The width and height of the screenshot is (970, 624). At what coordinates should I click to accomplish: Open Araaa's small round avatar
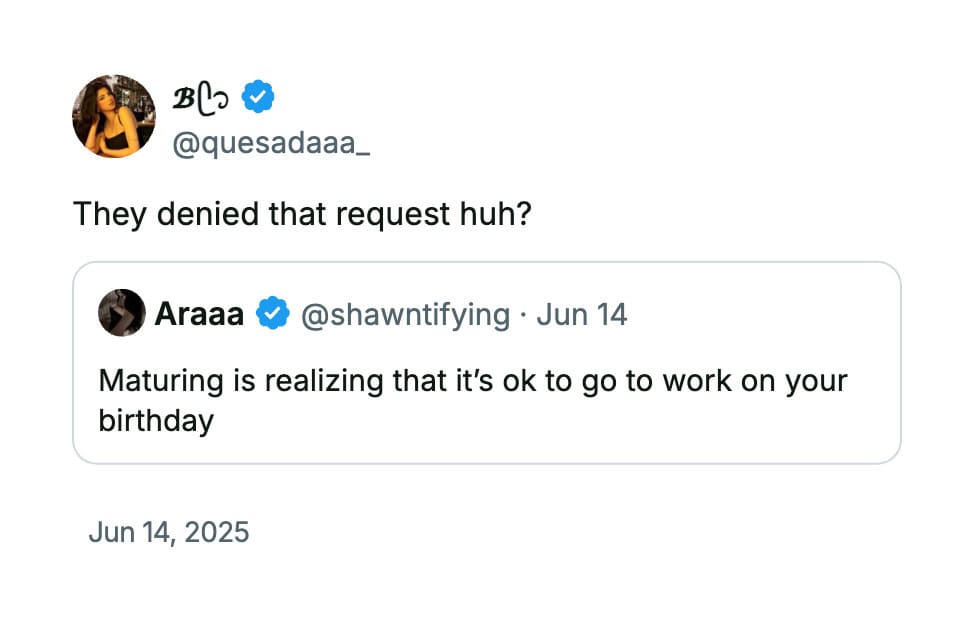tap(122, 313)
